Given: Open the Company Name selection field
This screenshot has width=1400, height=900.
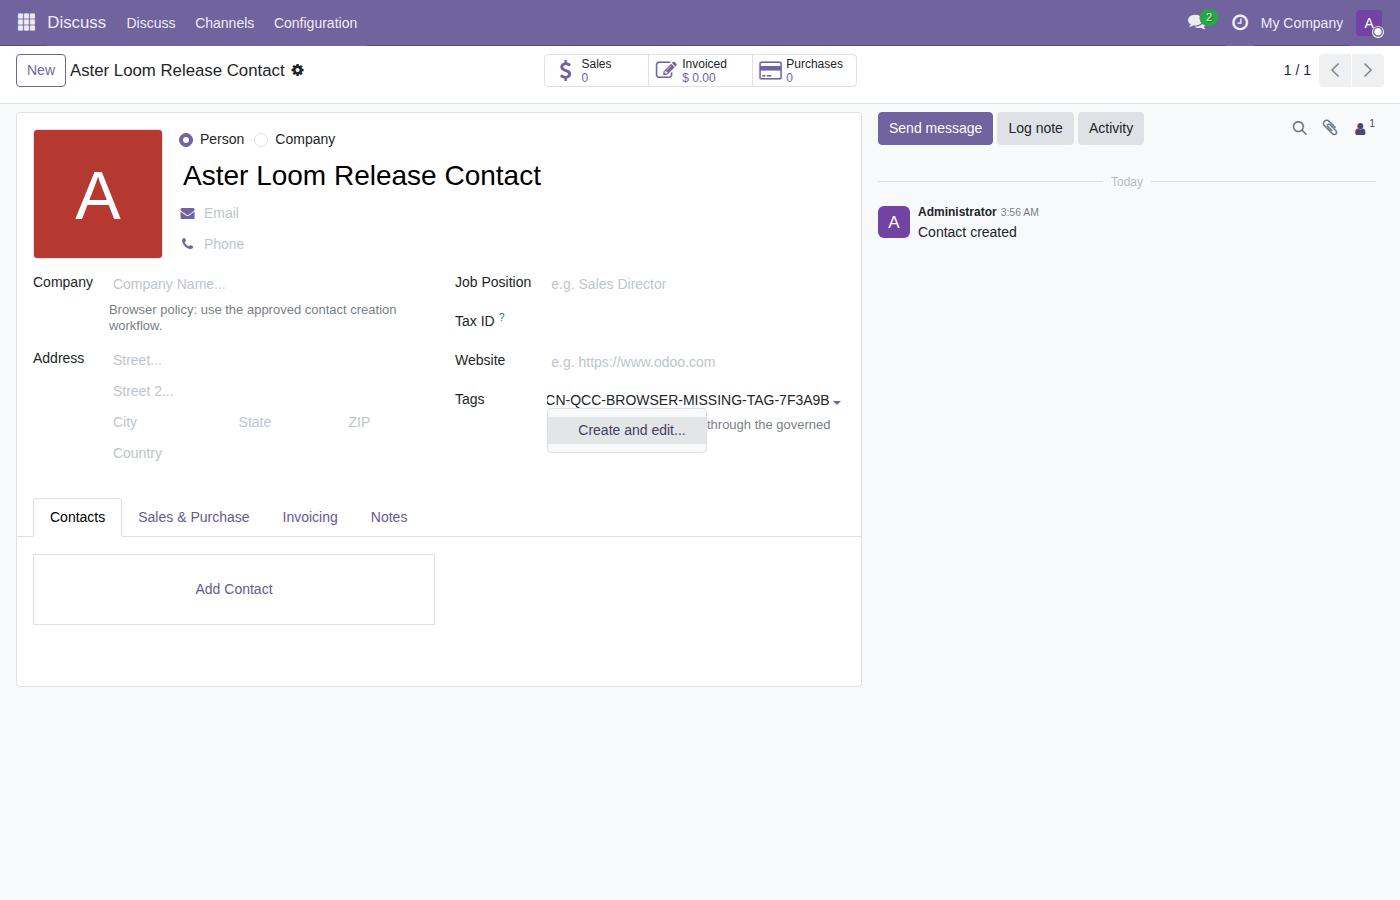Looking at the screenshot, I should pos(270,284).
